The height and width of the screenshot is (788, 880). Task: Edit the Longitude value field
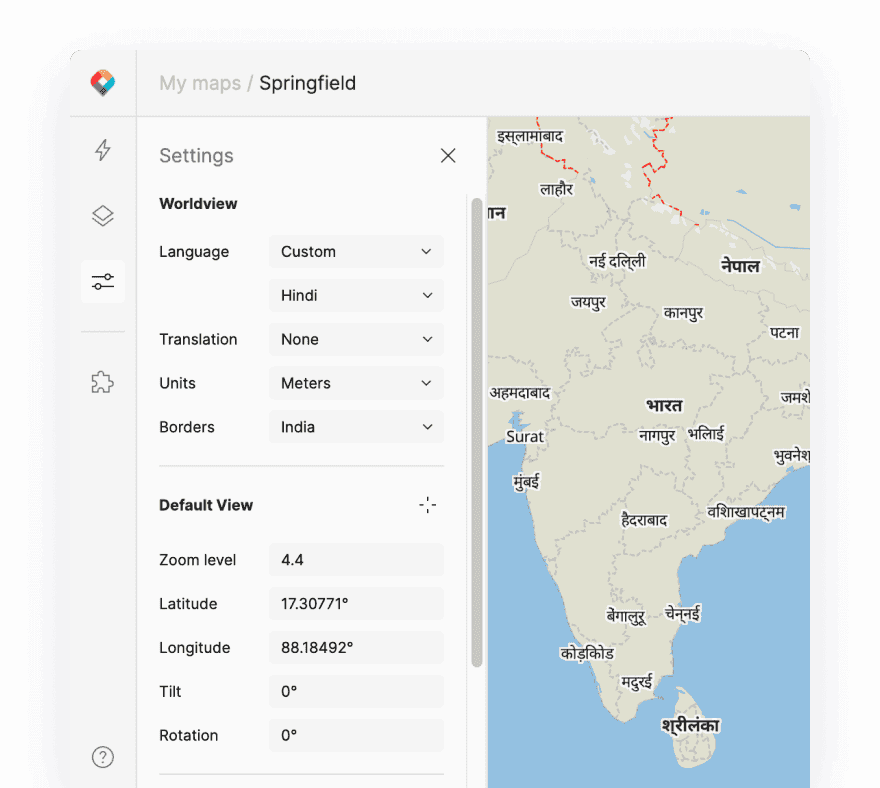coord(356,647)
